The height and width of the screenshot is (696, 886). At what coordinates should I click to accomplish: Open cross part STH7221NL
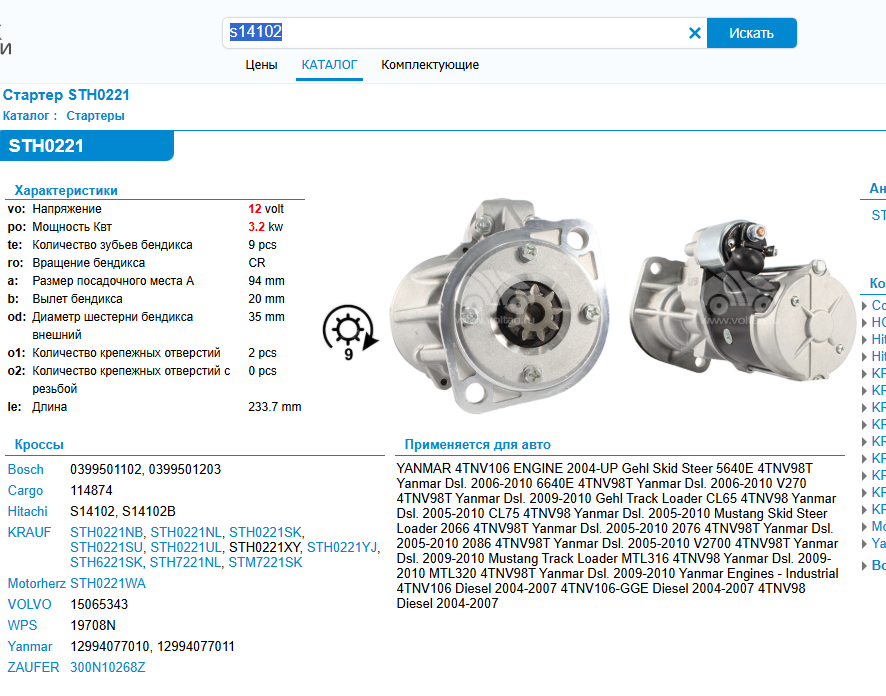click(185, 563)
